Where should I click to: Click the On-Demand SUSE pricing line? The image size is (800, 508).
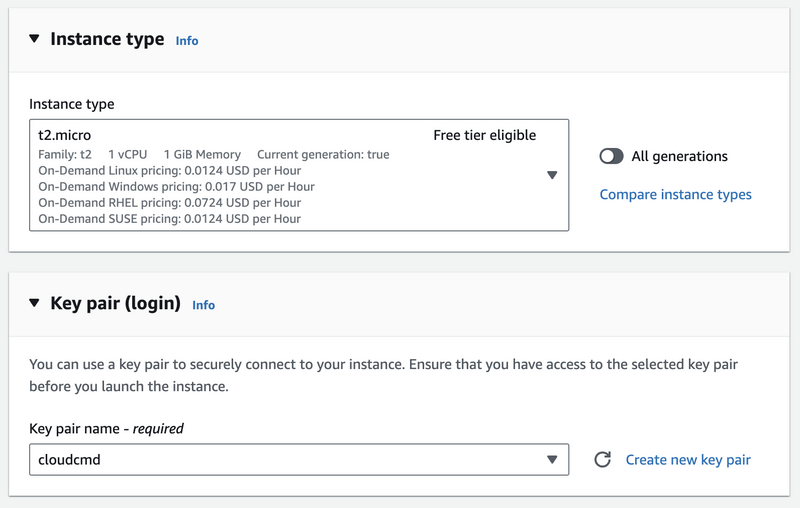coord(169,219)
